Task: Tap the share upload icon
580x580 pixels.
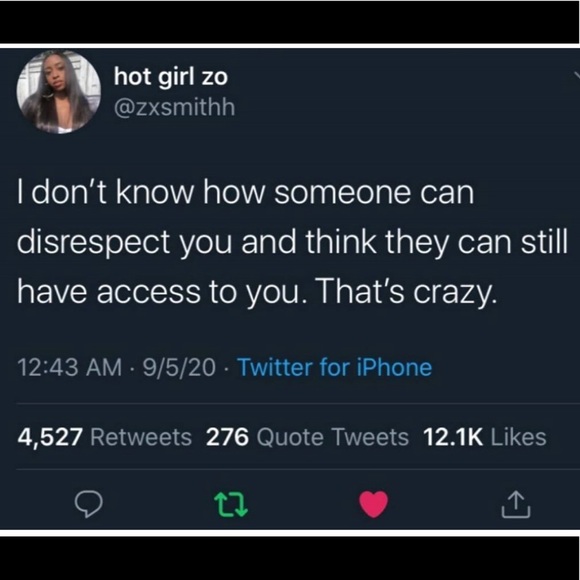Action: [516, 505]
